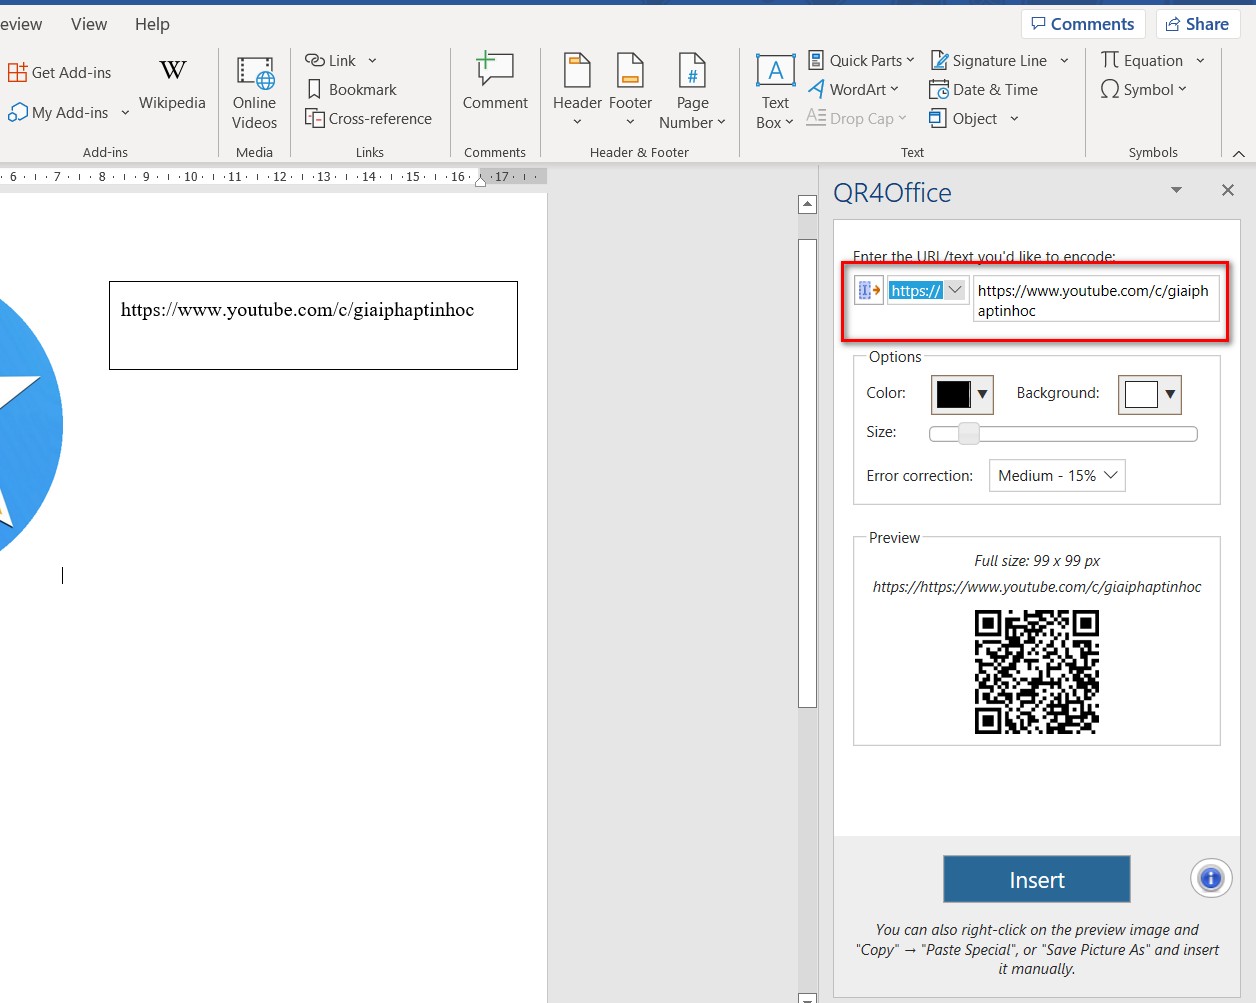
Task: Open the View tab
Action: [89, 24]
